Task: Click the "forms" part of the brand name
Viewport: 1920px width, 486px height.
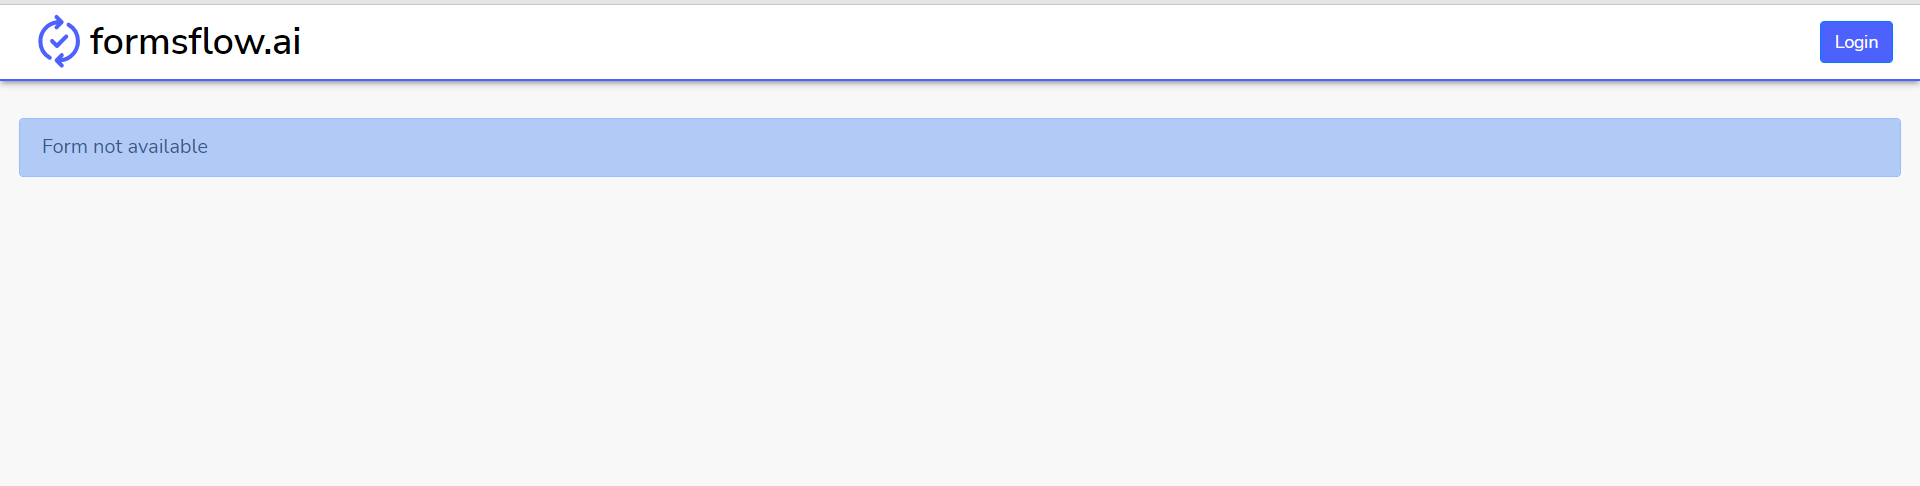Action: point(138,42)
